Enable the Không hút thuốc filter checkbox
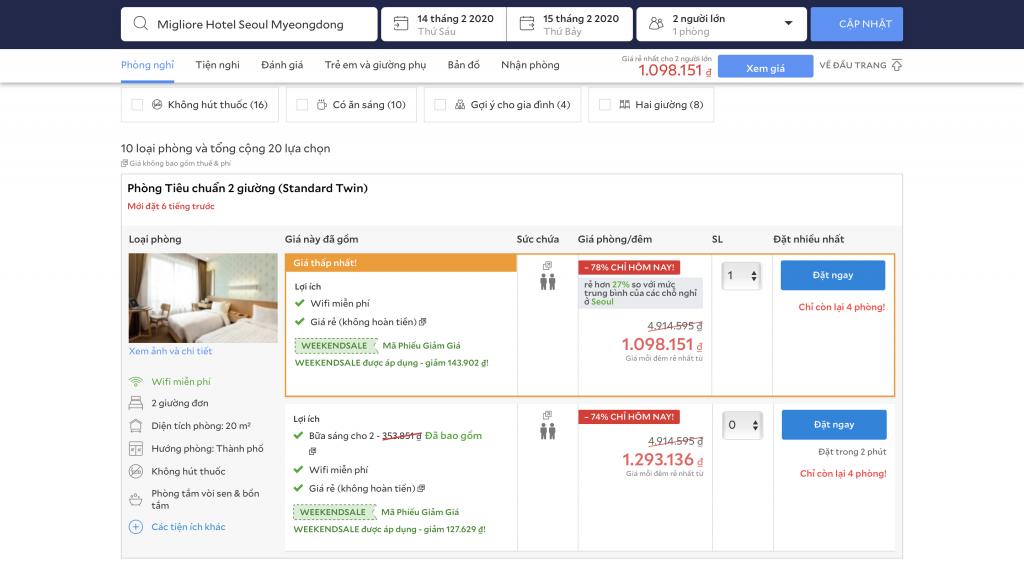This screenshot has width=1024, height=577. pyautogui.click(x=137, y=105)
